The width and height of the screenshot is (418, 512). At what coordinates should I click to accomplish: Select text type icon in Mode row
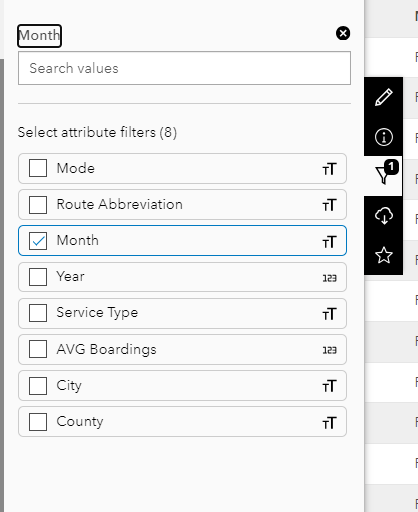coord(329,169)
